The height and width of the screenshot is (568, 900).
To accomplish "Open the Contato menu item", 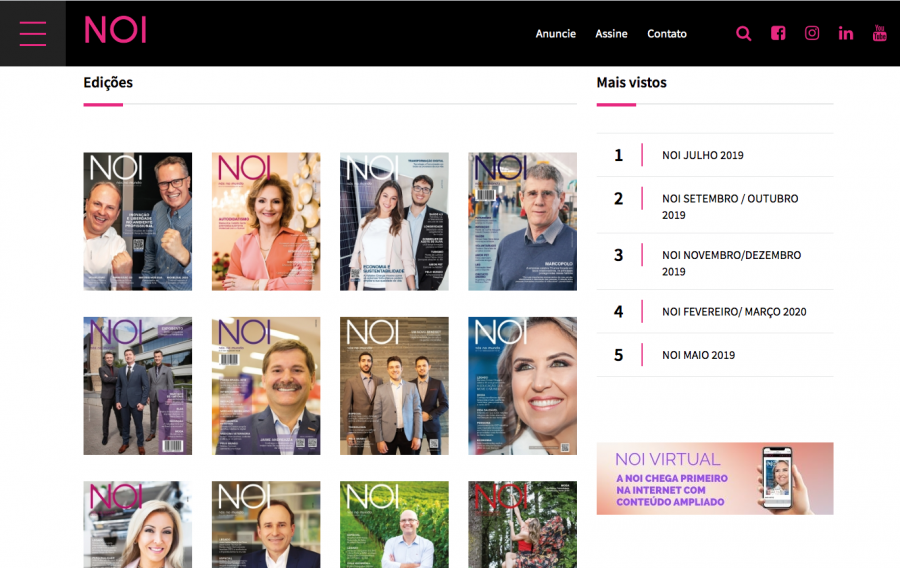I will [x=667, y=34].
